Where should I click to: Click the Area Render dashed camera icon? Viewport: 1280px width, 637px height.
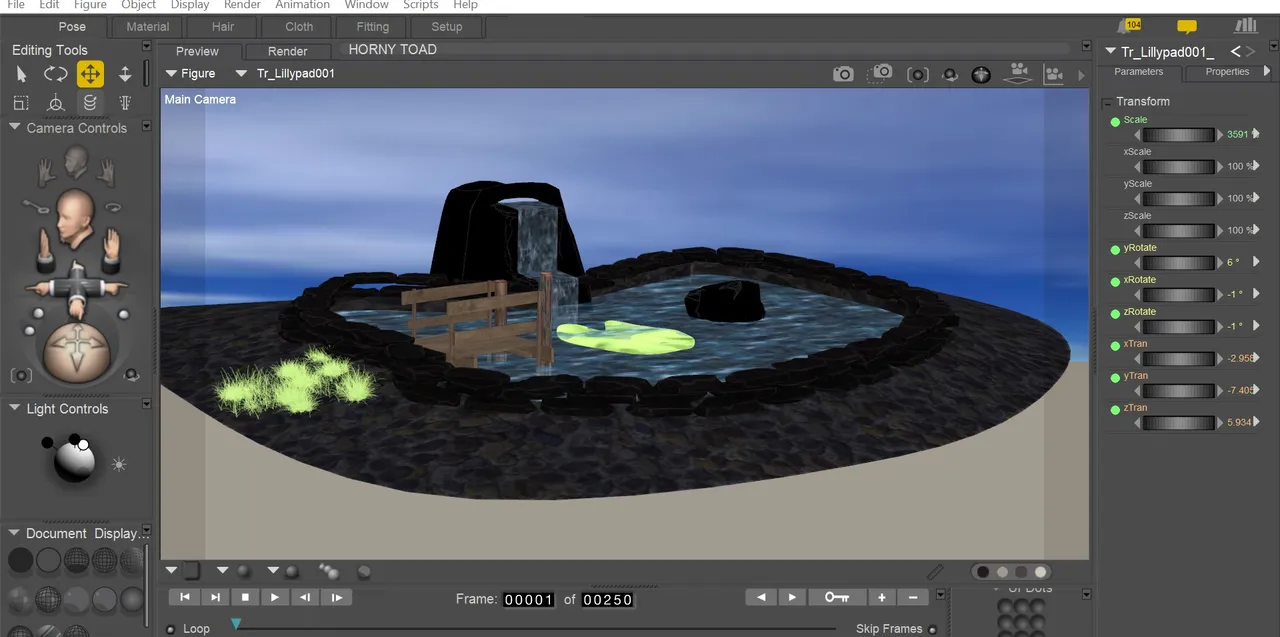(880, 73)
